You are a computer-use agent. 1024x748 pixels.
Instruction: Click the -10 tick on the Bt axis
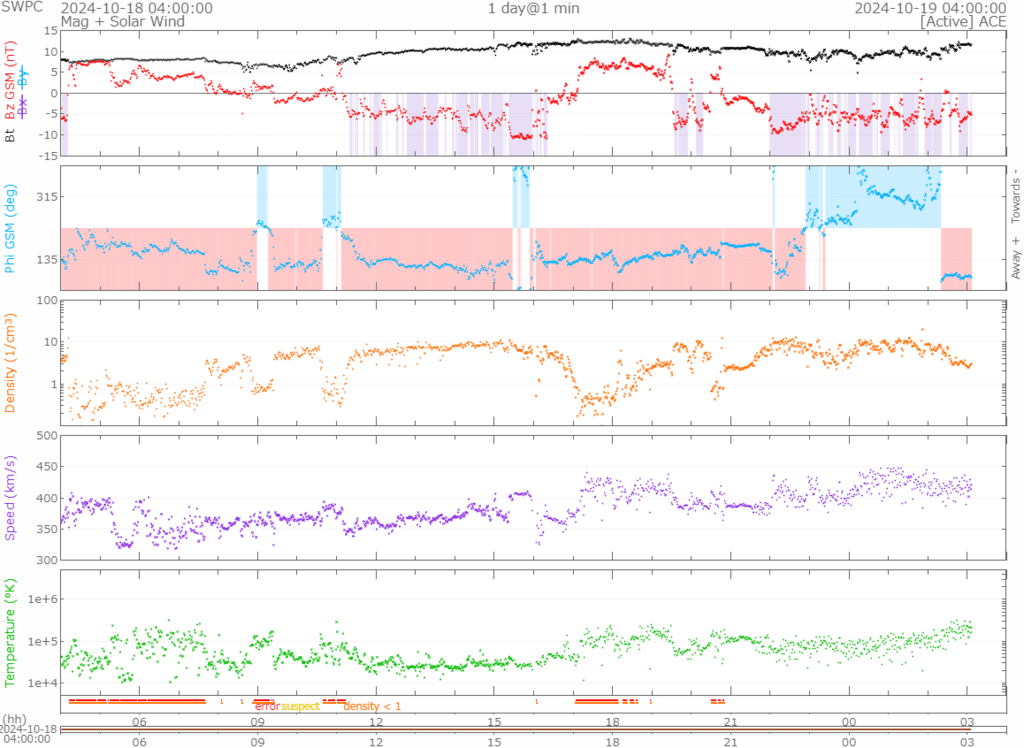pyautogui.click(x=49, y=135)
